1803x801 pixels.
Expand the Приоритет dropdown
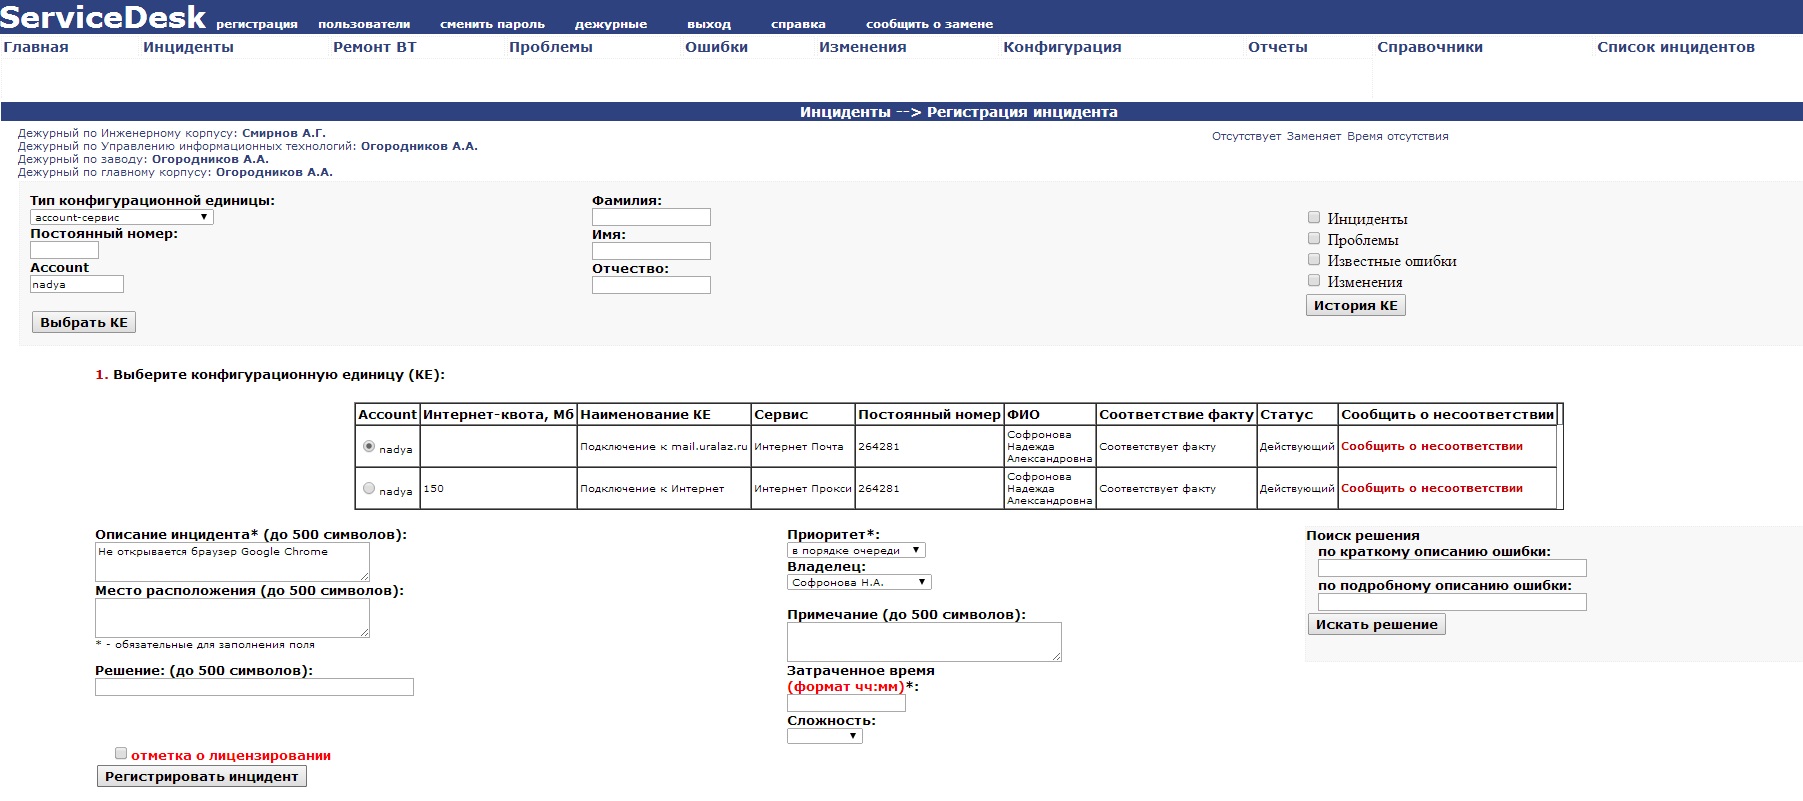click(x=856, y=550)
